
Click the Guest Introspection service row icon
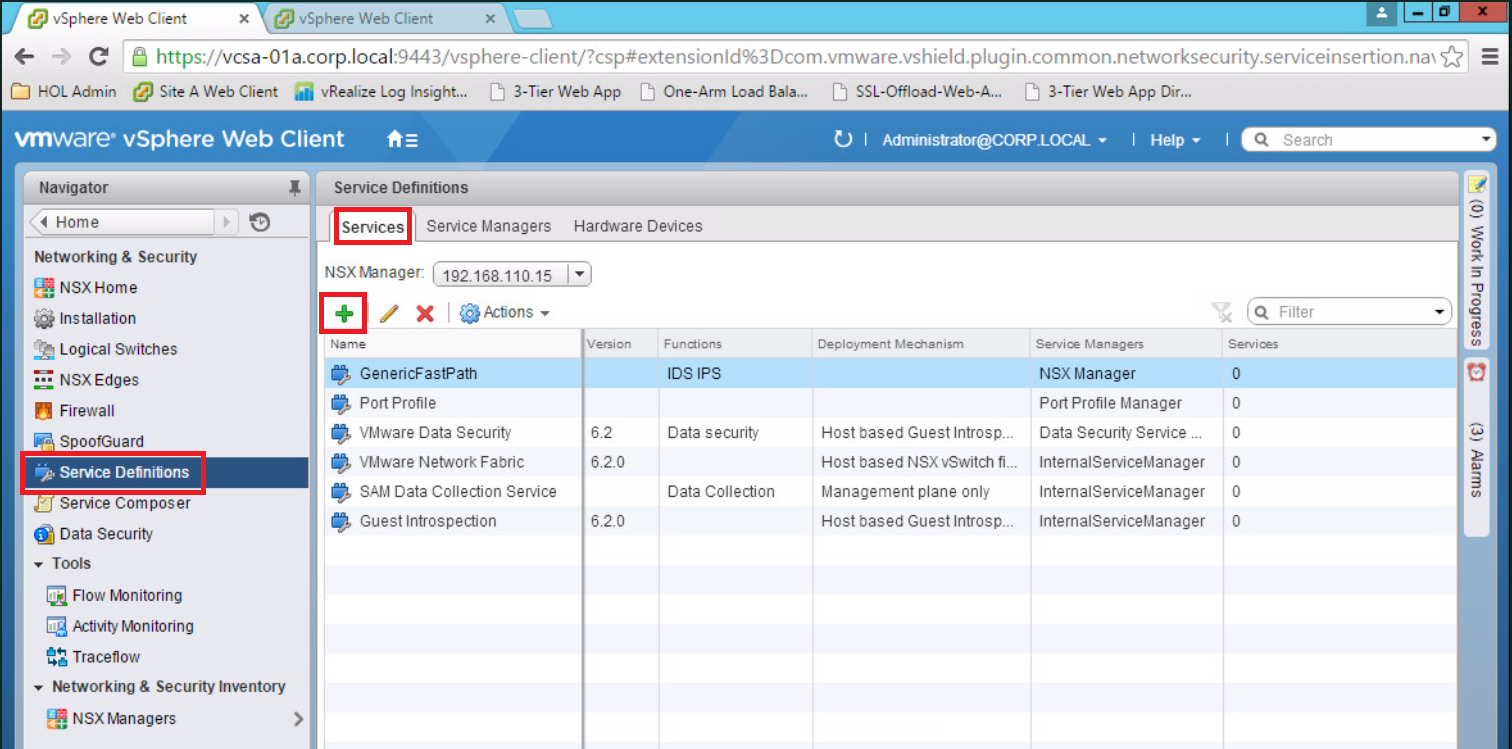coord(342,522)
